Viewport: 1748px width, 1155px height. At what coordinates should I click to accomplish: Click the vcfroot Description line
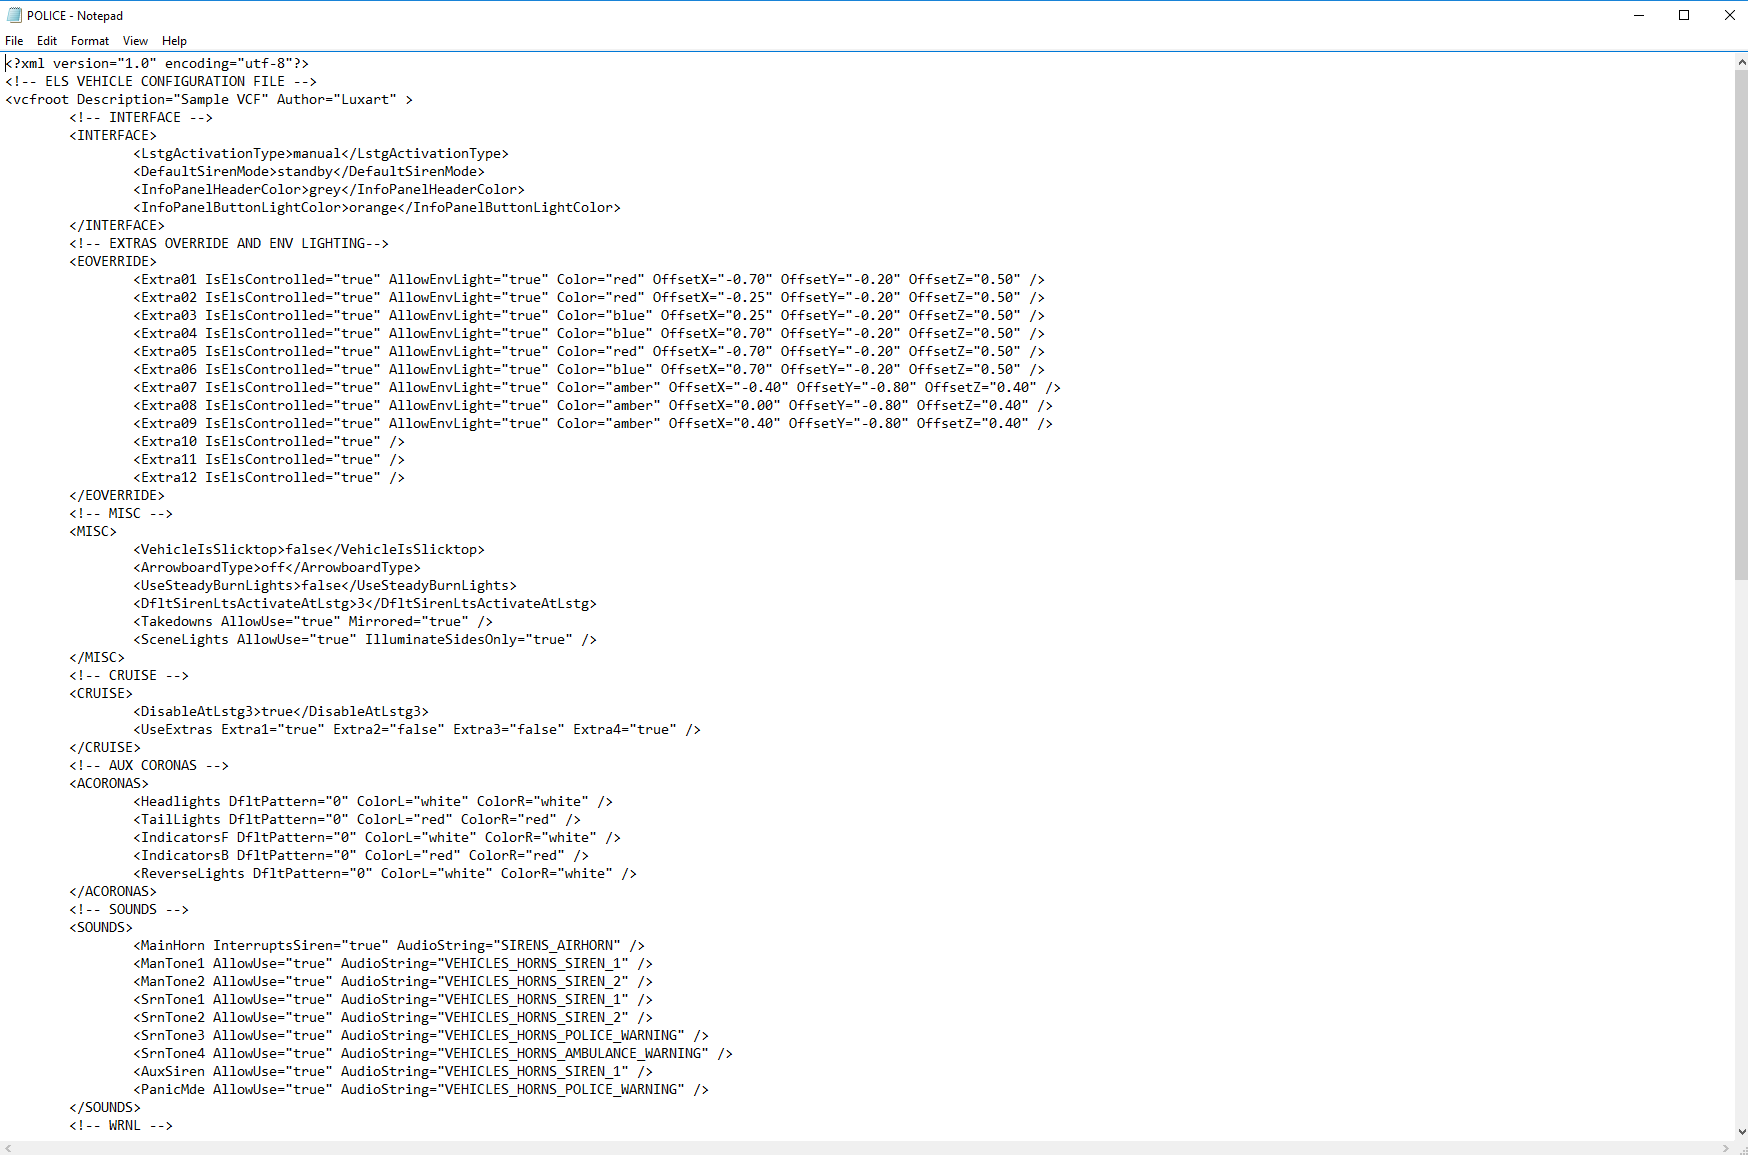tap(209, 99)
